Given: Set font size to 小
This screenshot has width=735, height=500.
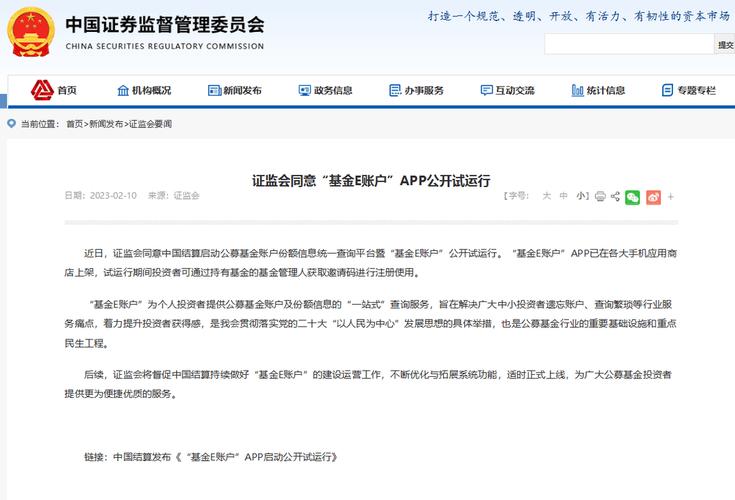Looking at the screenshot, I should click(x=580, y=196).
